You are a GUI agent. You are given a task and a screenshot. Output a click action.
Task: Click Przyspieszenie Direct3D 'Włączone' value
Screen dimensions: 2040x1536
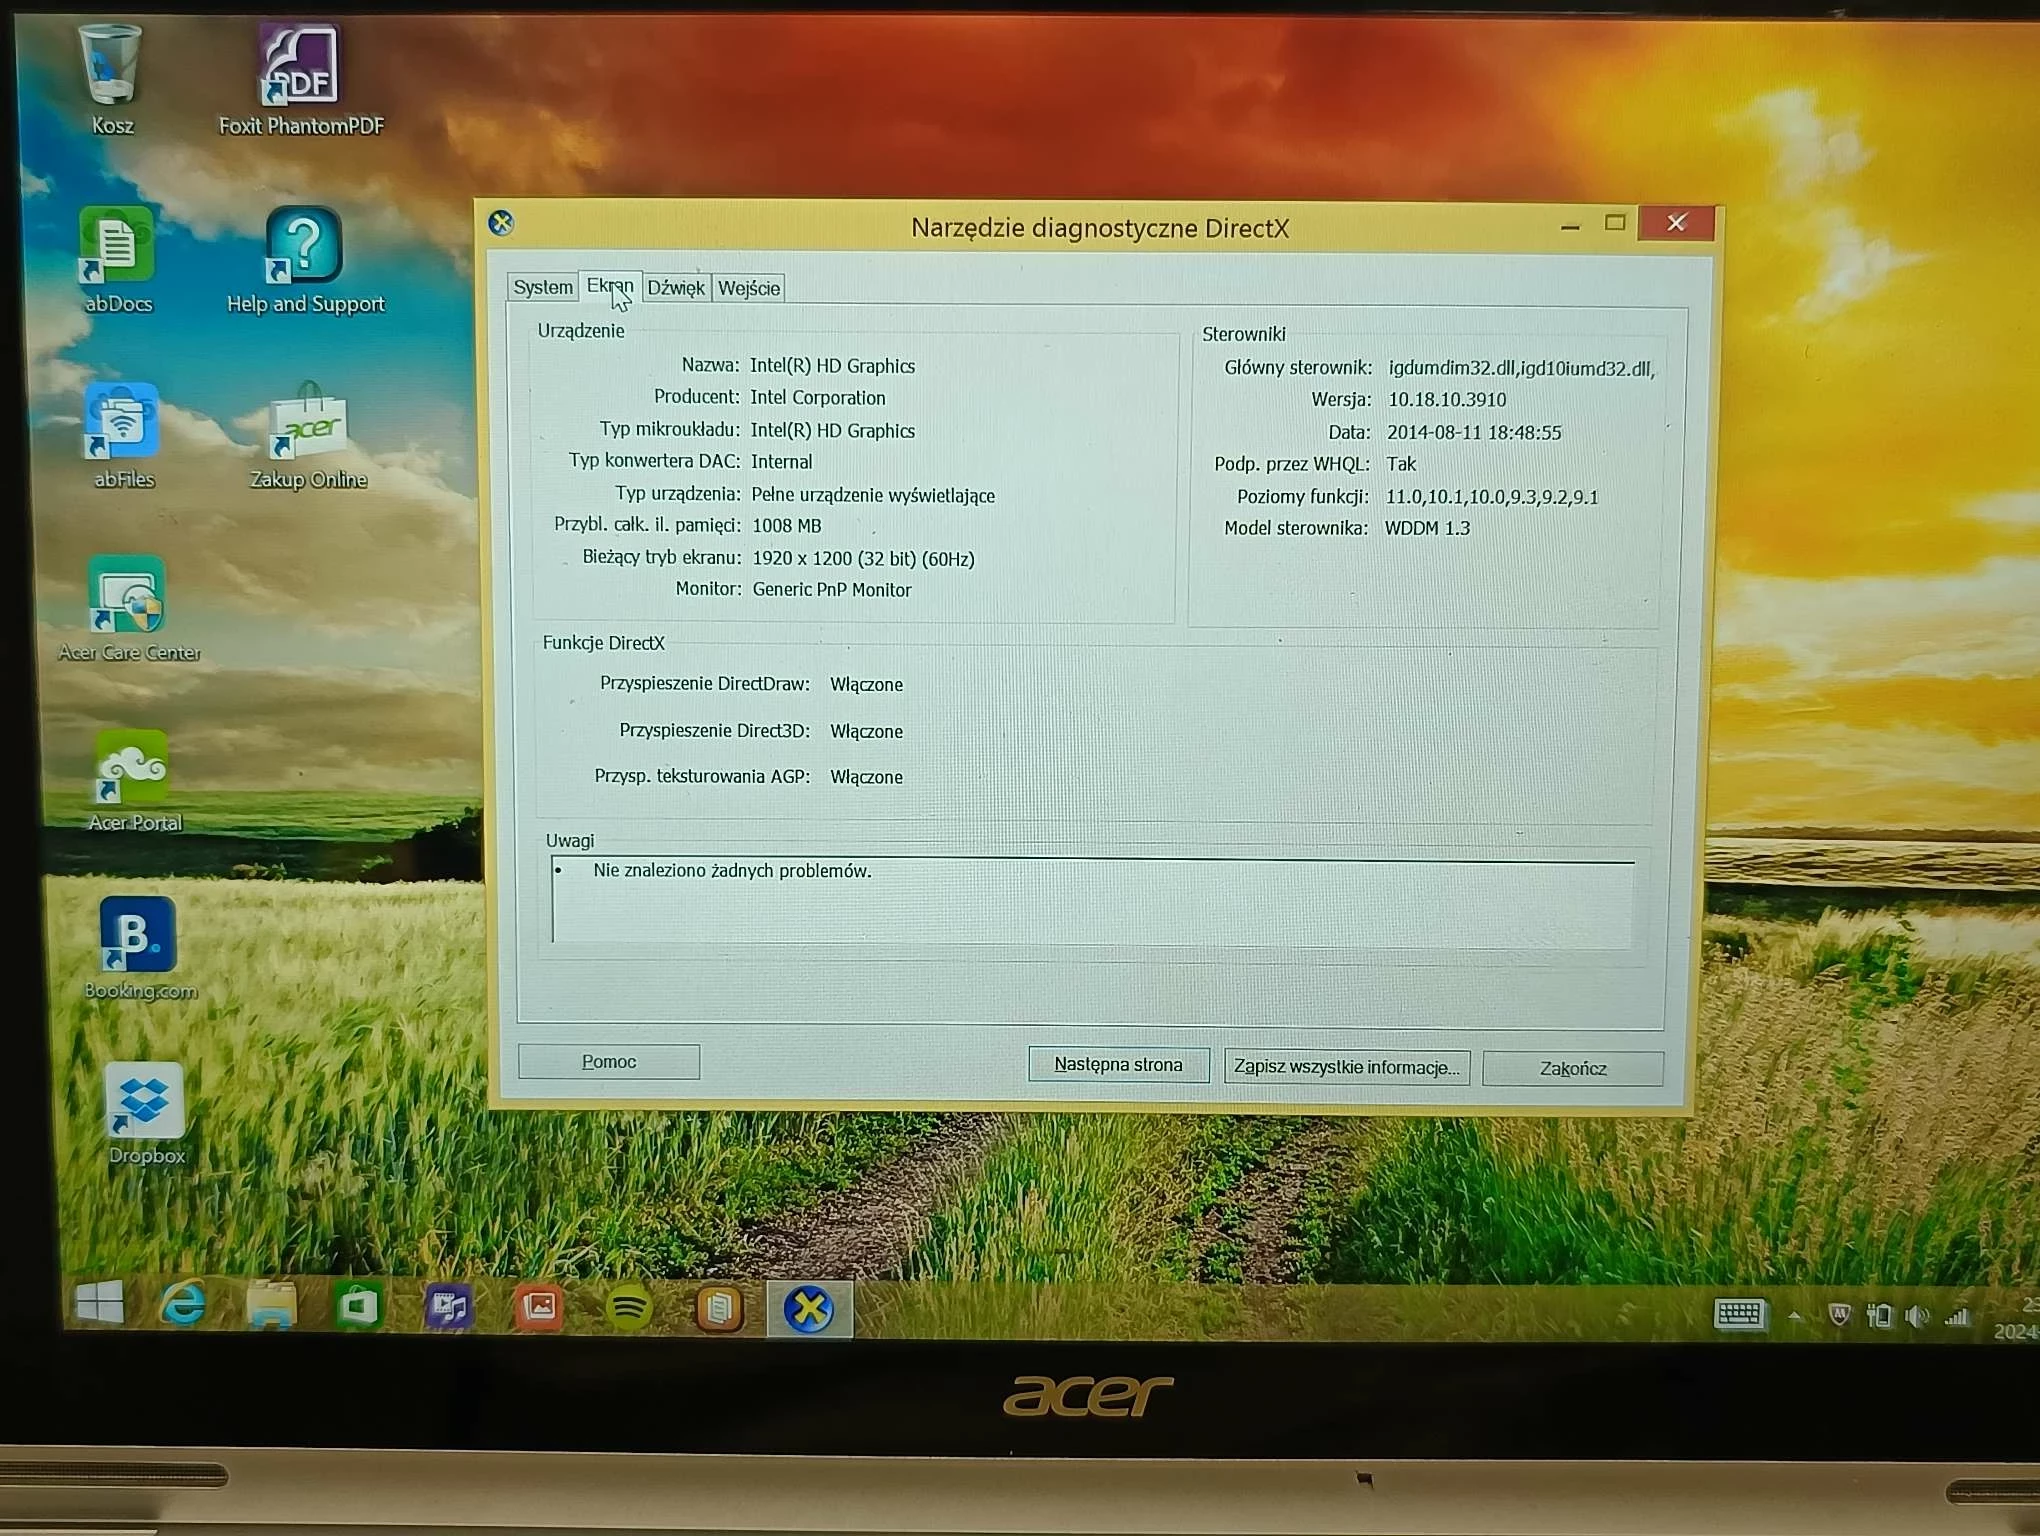tap(866, 731)
